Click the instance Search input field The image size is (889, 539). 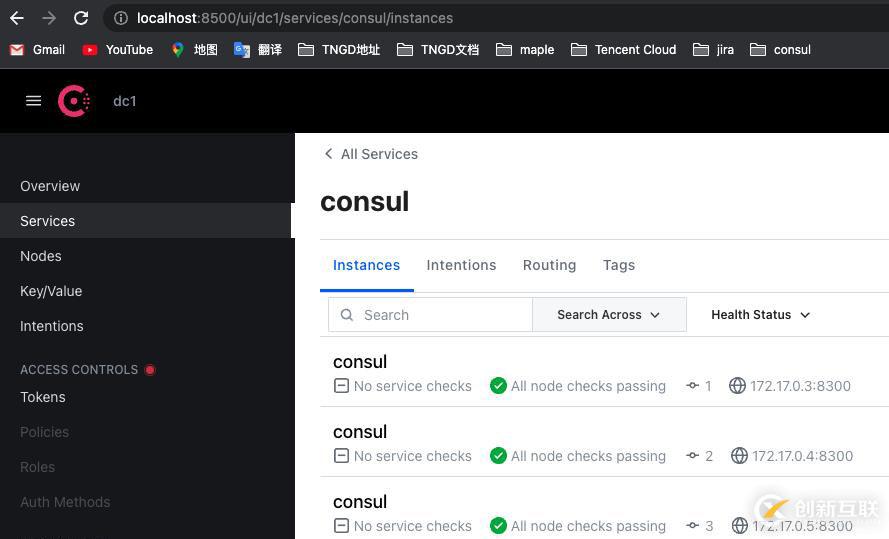440,315
